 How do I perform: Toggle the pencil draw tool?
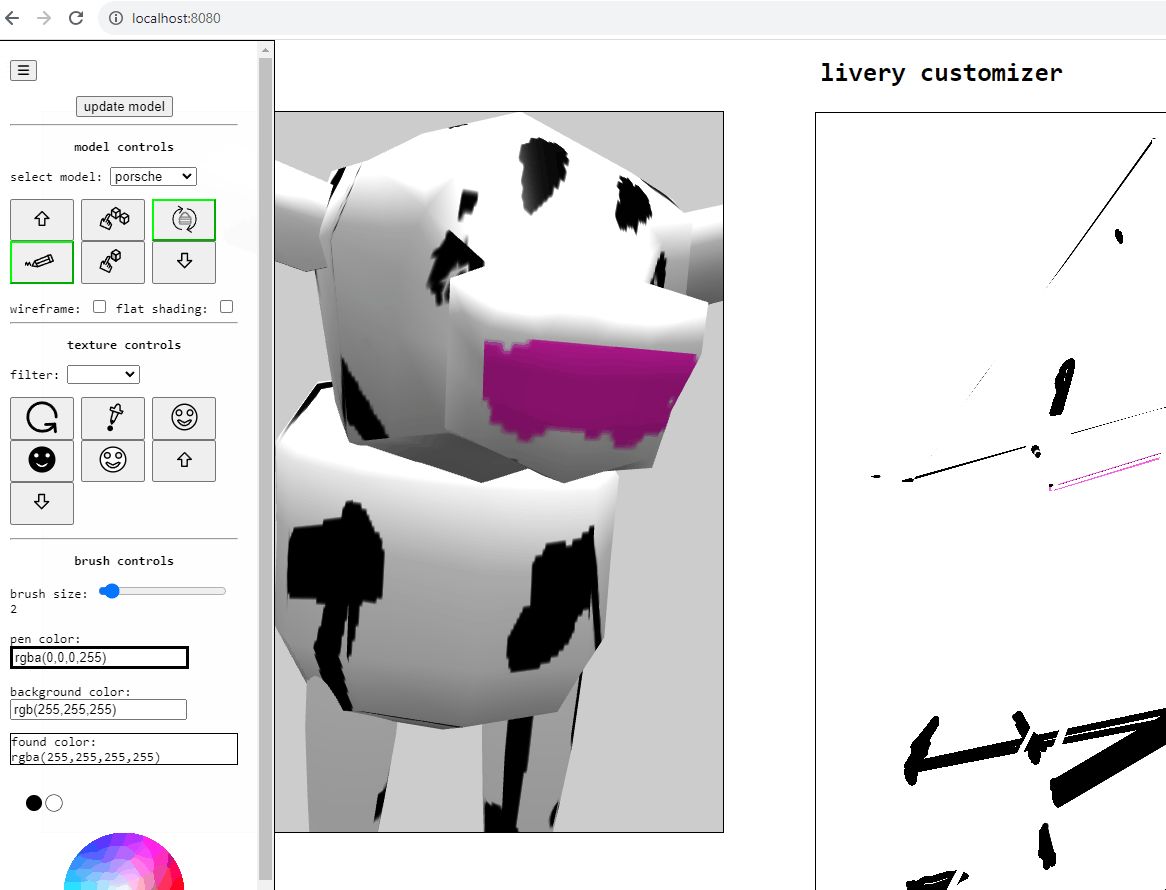42,262
